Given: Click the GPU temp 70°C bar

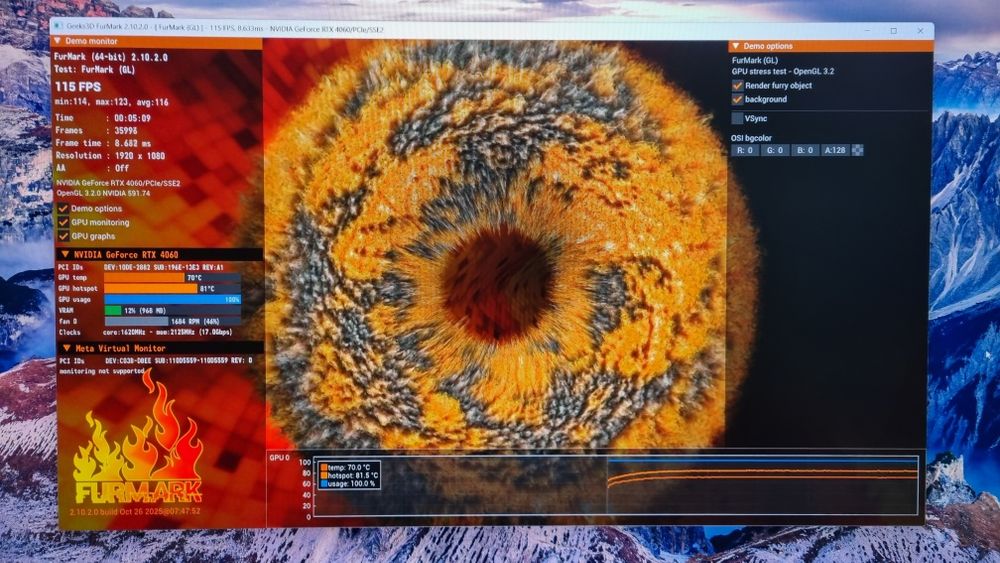Looking at the screenshot, I should click(x=172, y=277).
